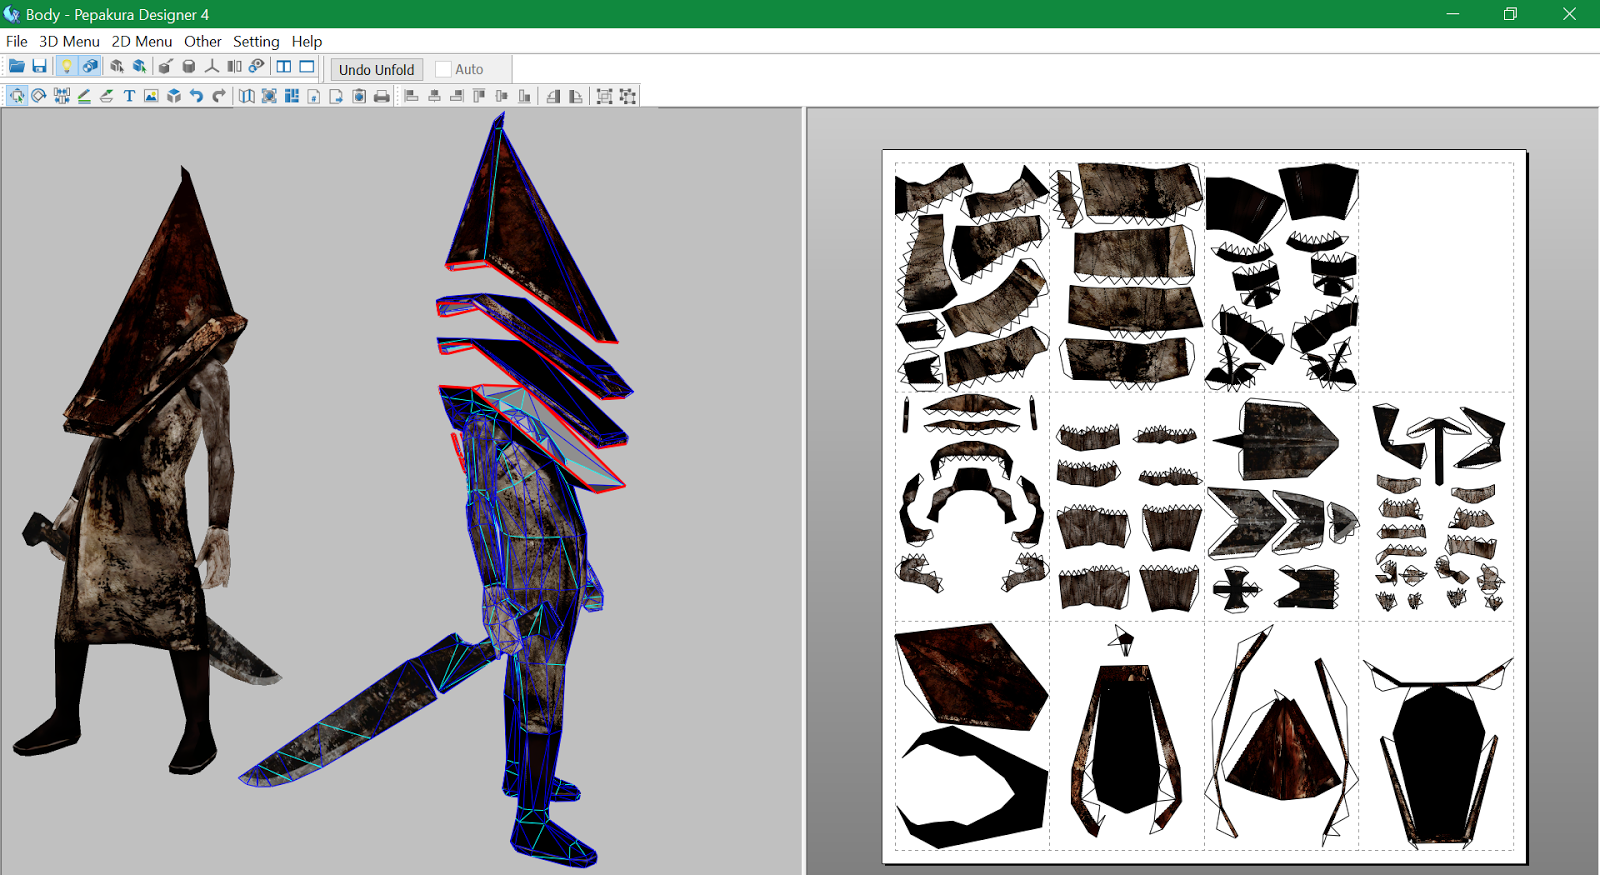Open the 2D Menu
Viewport: 1600px width, 875px height.
[141, 42]
